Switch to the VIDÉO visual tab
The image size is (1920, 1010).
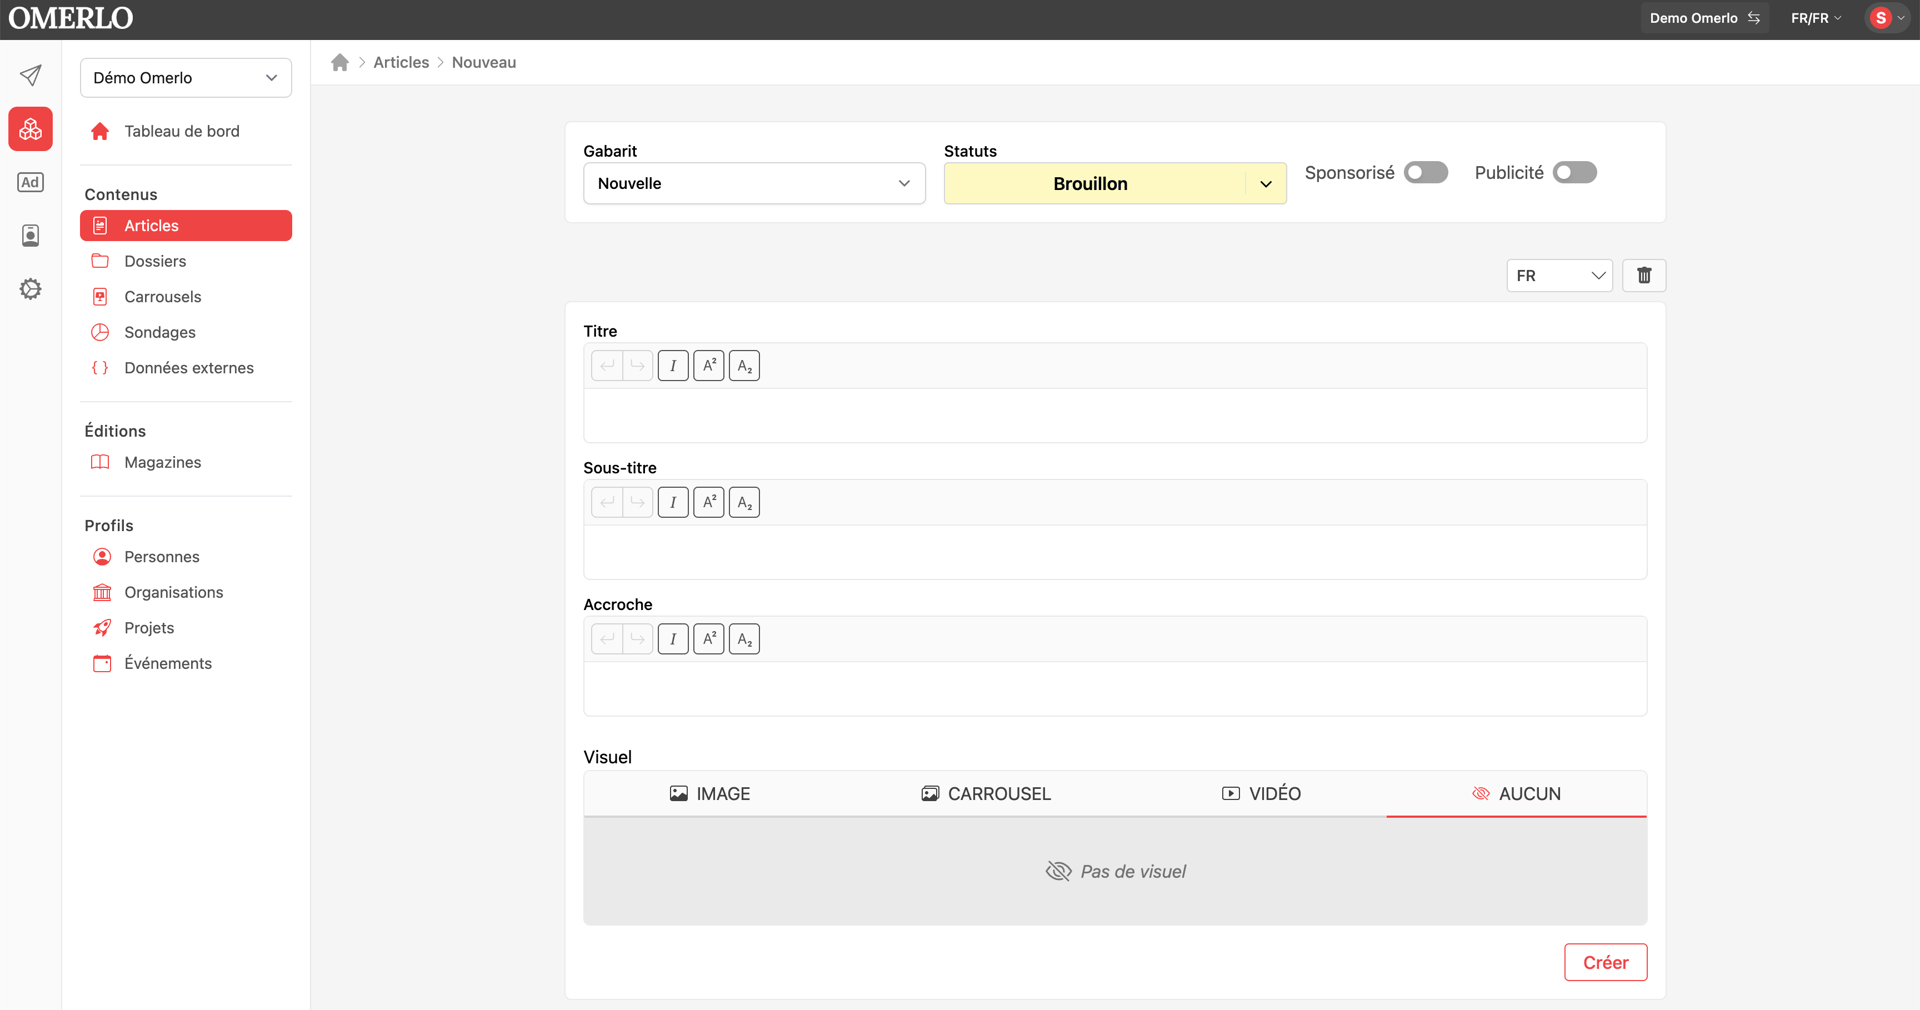(1261, 794)
